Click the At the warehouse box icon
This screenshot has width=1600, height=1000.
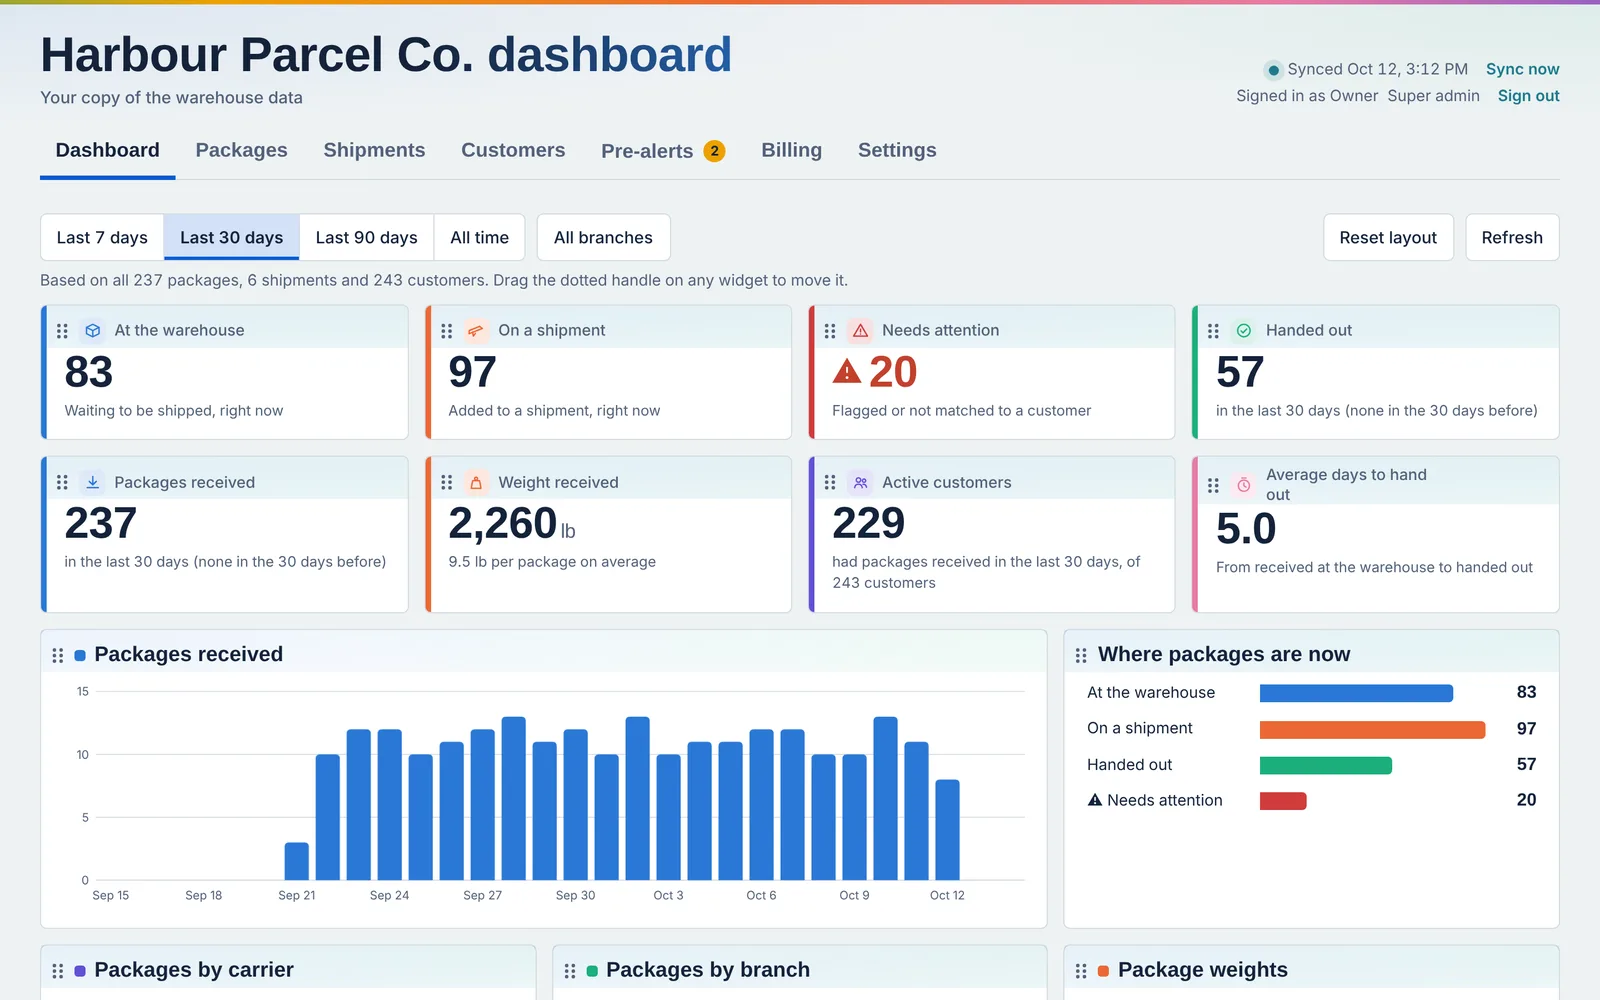pyautogui.click(x=93, y=331)
